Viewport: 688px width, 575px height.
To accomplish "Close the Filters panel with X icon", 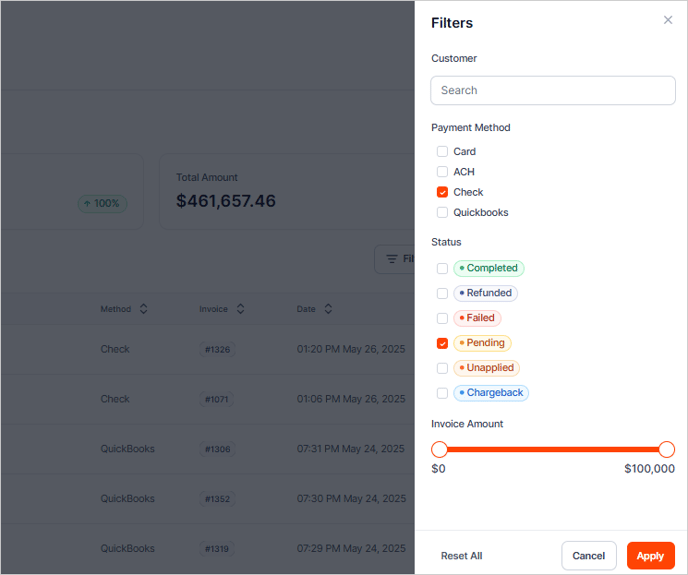I will (x=668, y=20).
